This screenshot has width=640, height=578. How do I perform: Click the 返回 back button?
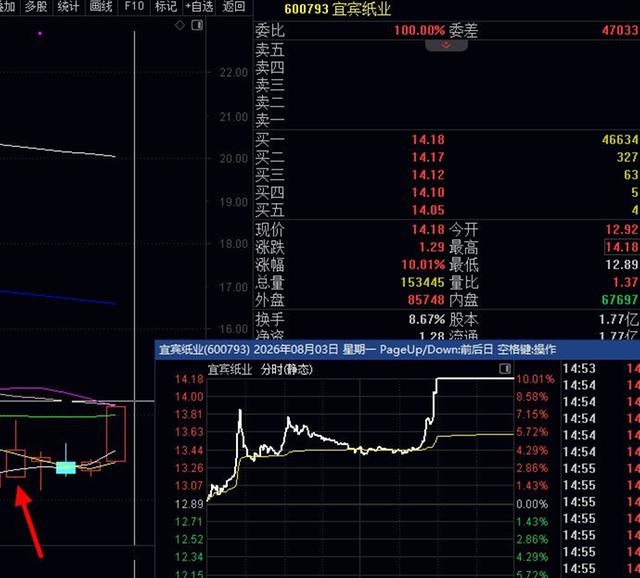click(234, 7)
